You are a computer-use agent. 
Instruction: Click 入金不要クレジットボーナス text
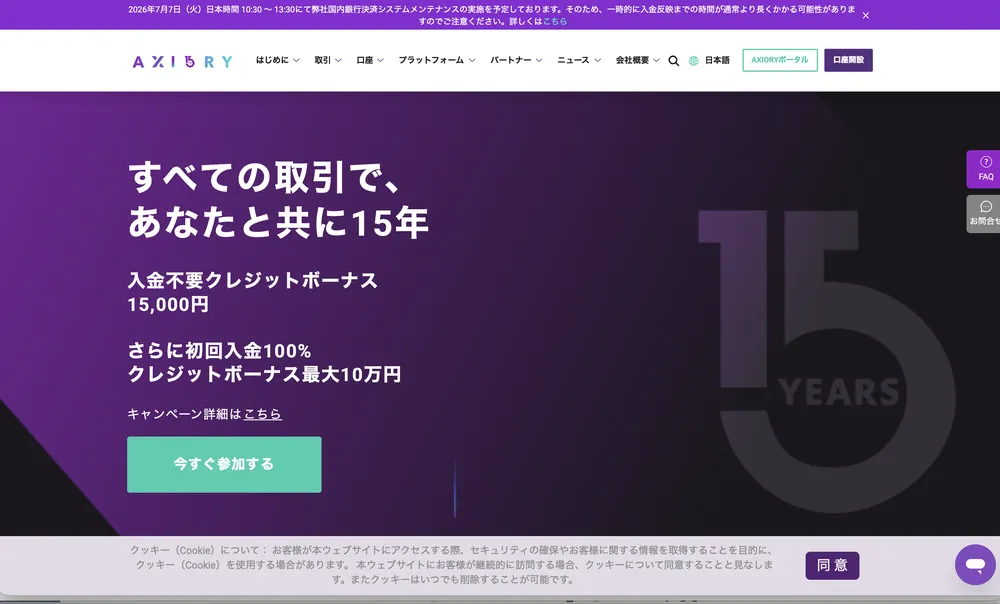(x=253, y=281)
